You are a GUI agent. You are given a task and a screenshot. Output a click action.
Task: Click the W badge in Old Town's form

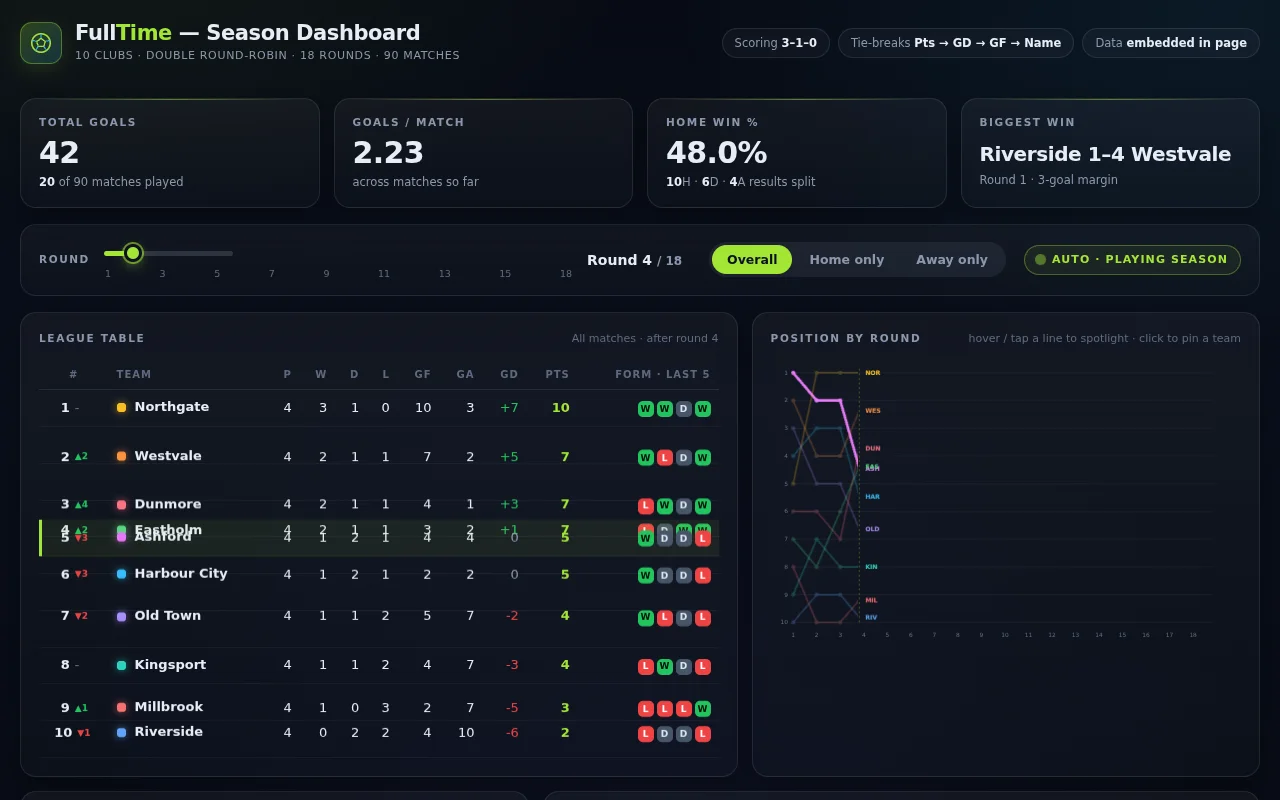click(646, 618)
